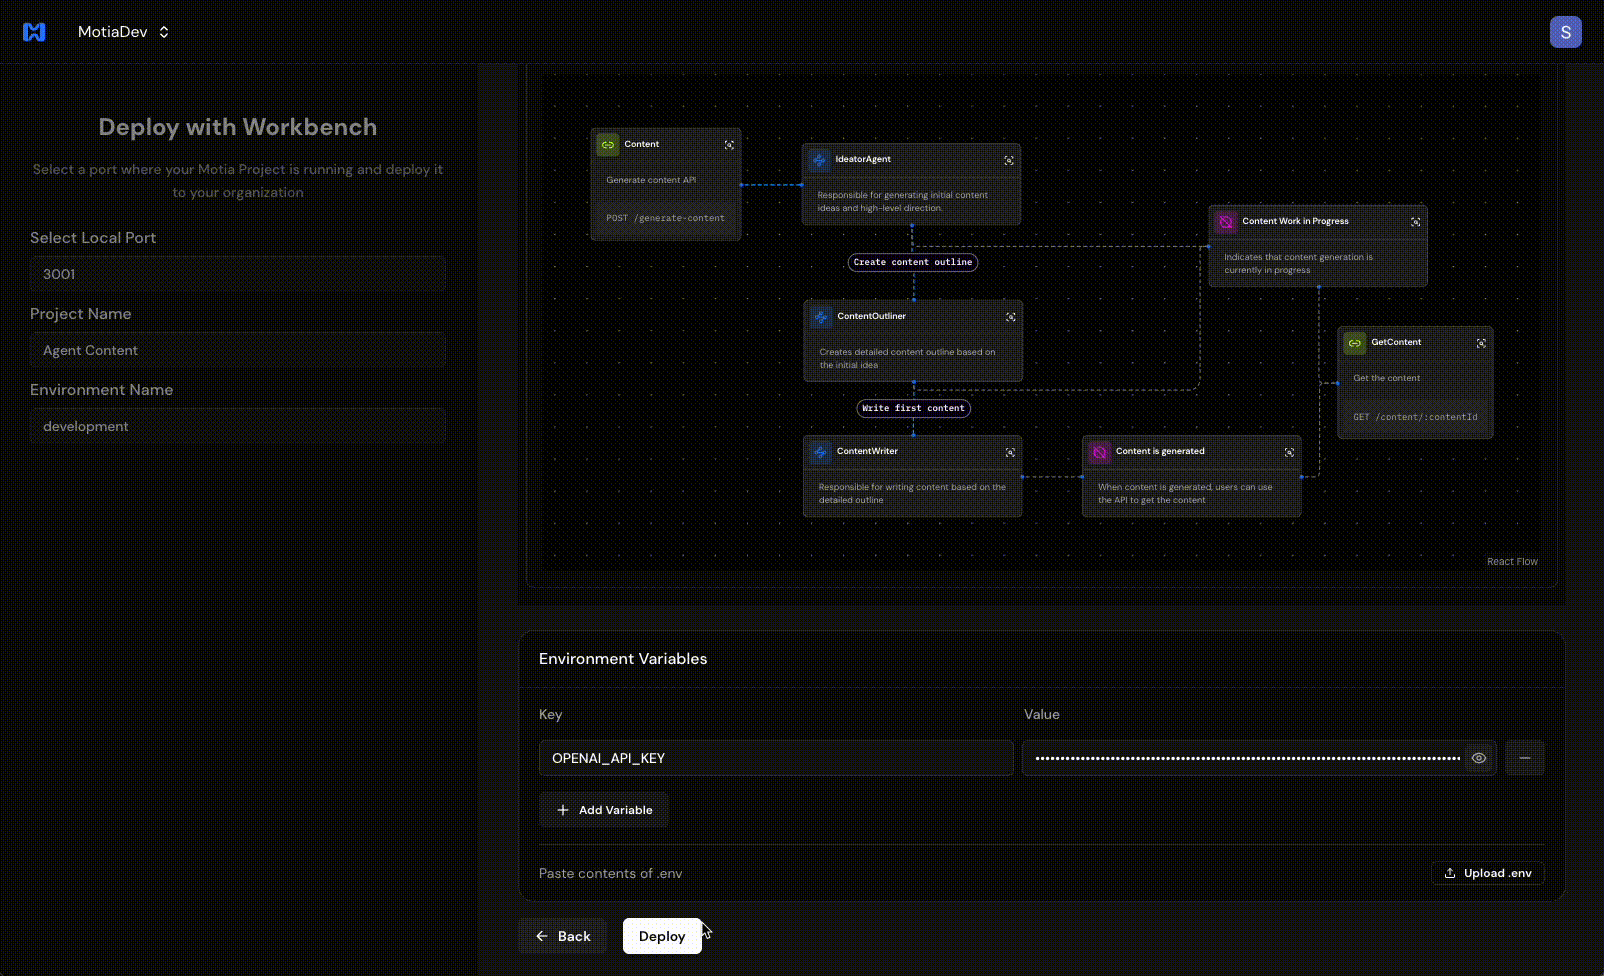Screen dimensions: 1604x976
Task: Click the focus icon on the IdeatorAgent node
Action: [x=1009, y=159]
